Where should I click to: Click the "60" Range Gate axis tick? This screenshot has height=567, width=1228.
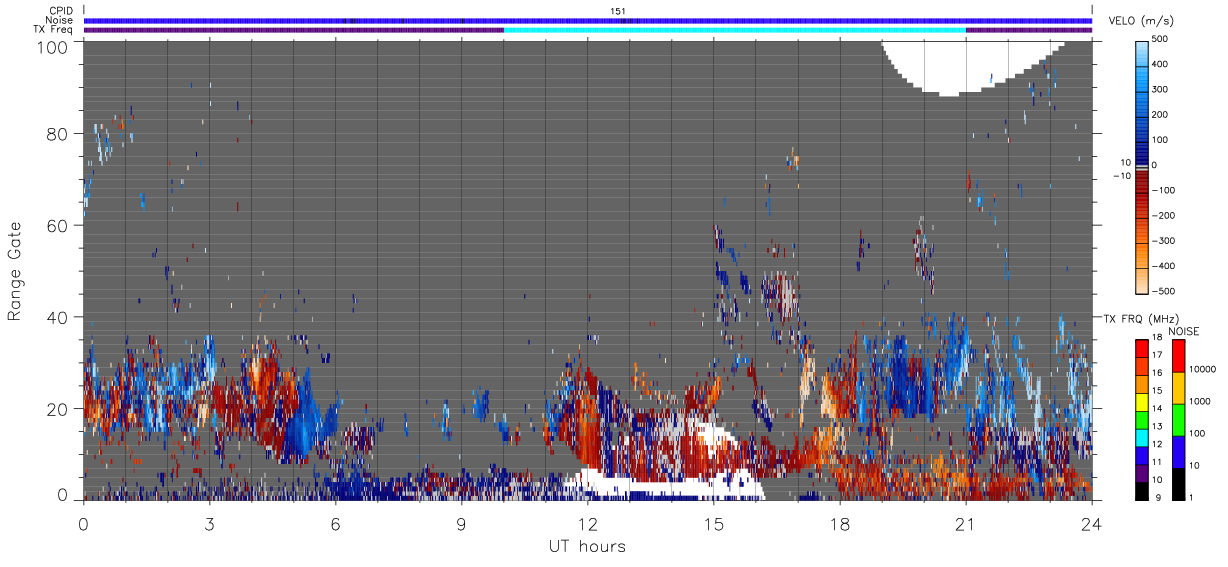pyautogui.click(x=58, y=225)
